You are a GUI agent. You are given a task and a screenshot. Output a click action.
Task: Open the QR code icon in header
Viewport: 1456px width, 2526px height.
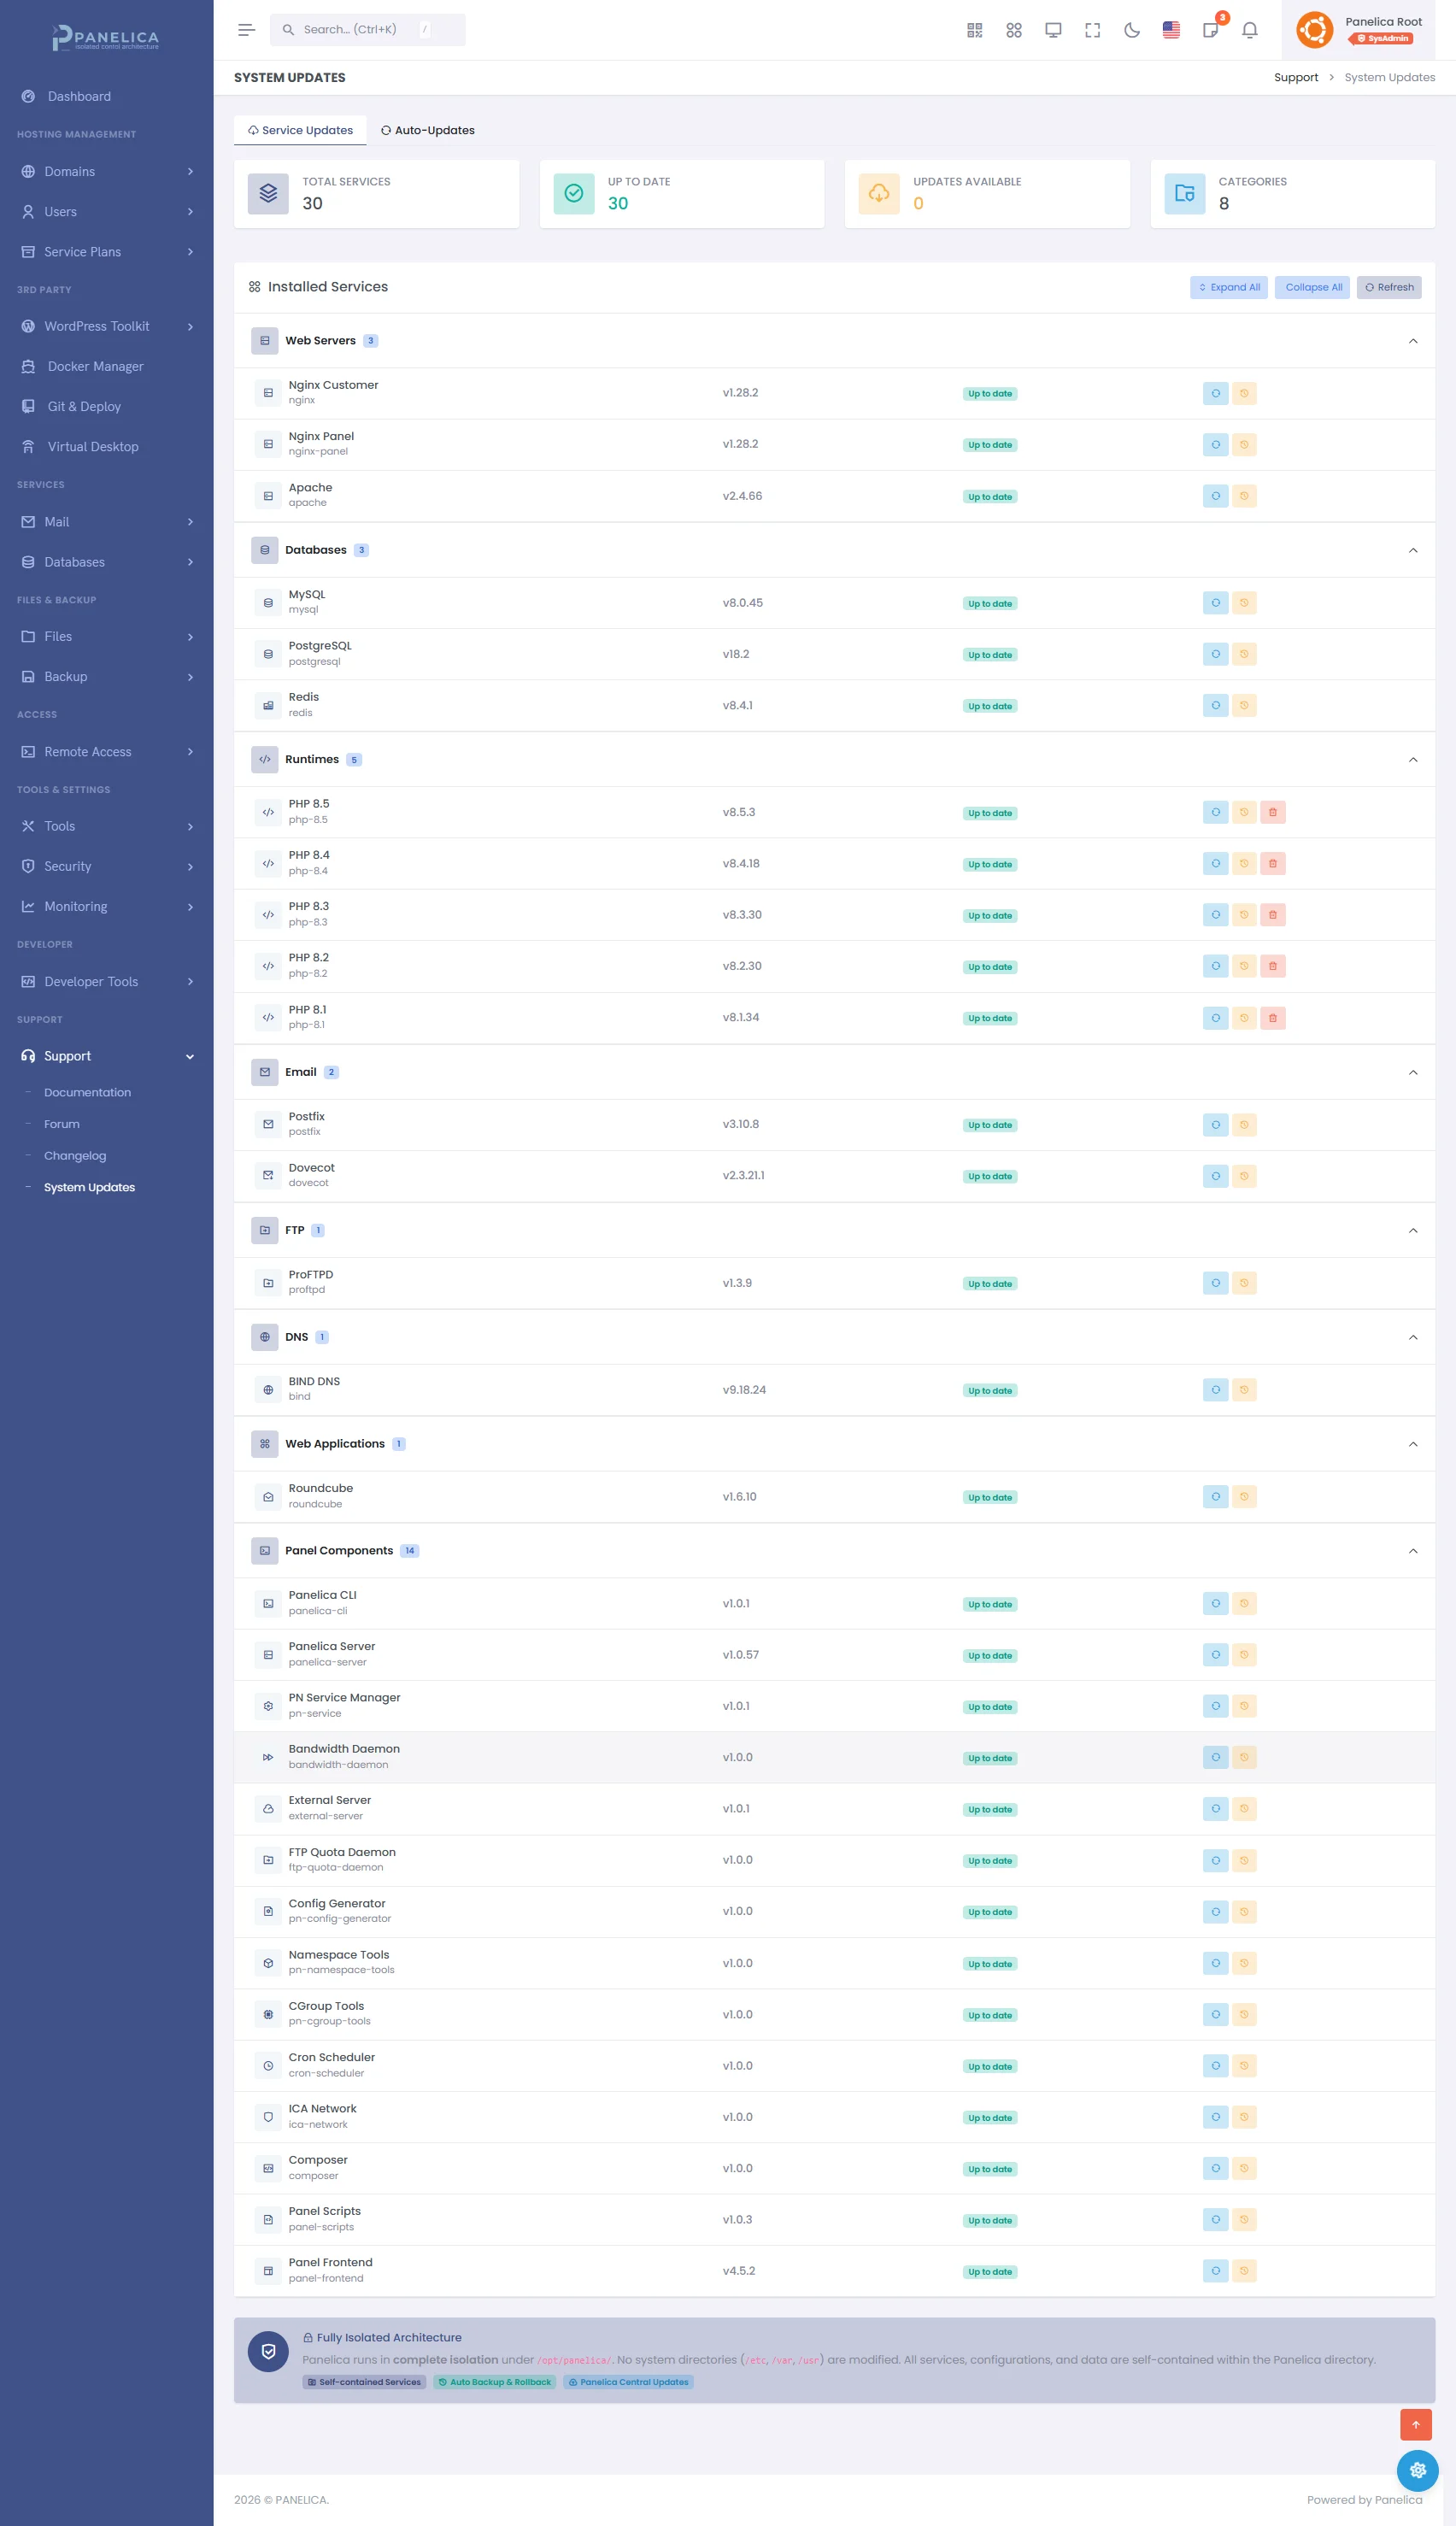tap(974, 30)
